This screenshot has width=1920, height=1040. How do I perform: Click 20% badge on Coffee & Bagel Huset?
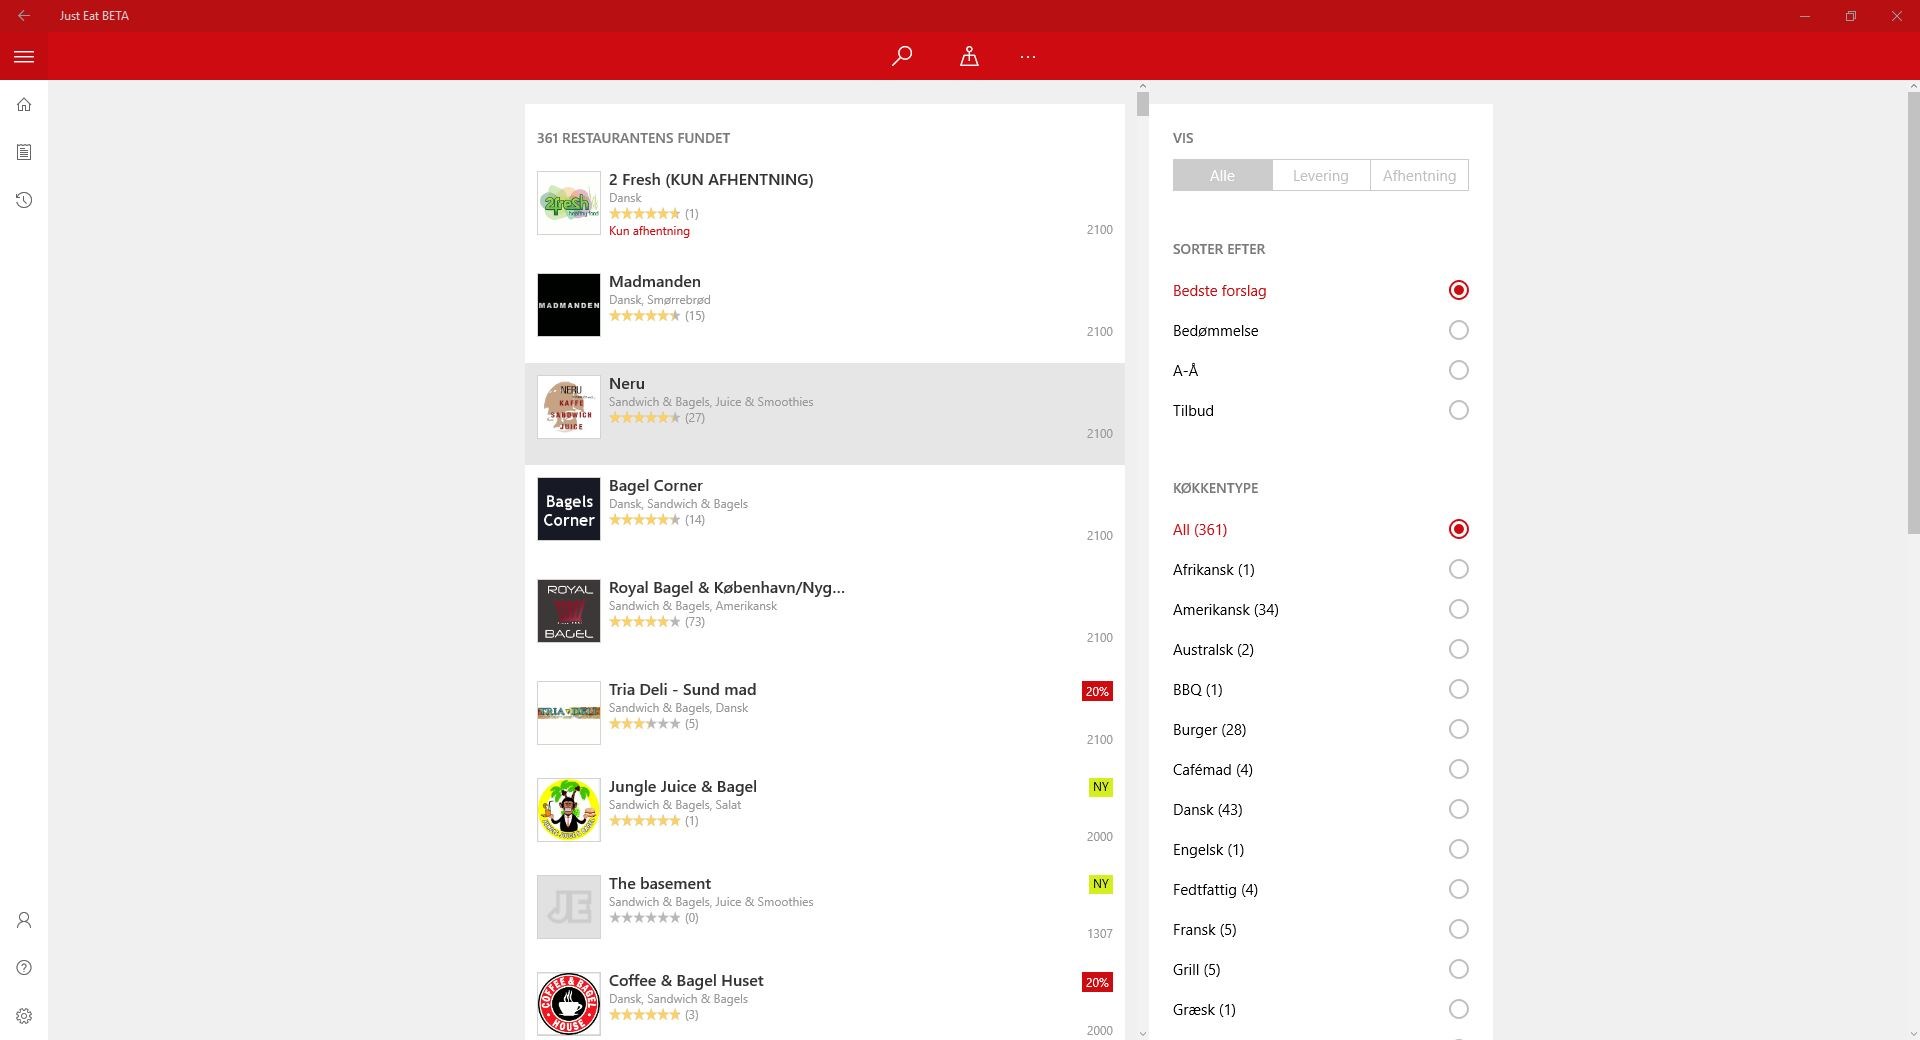tap(1097, 982)
